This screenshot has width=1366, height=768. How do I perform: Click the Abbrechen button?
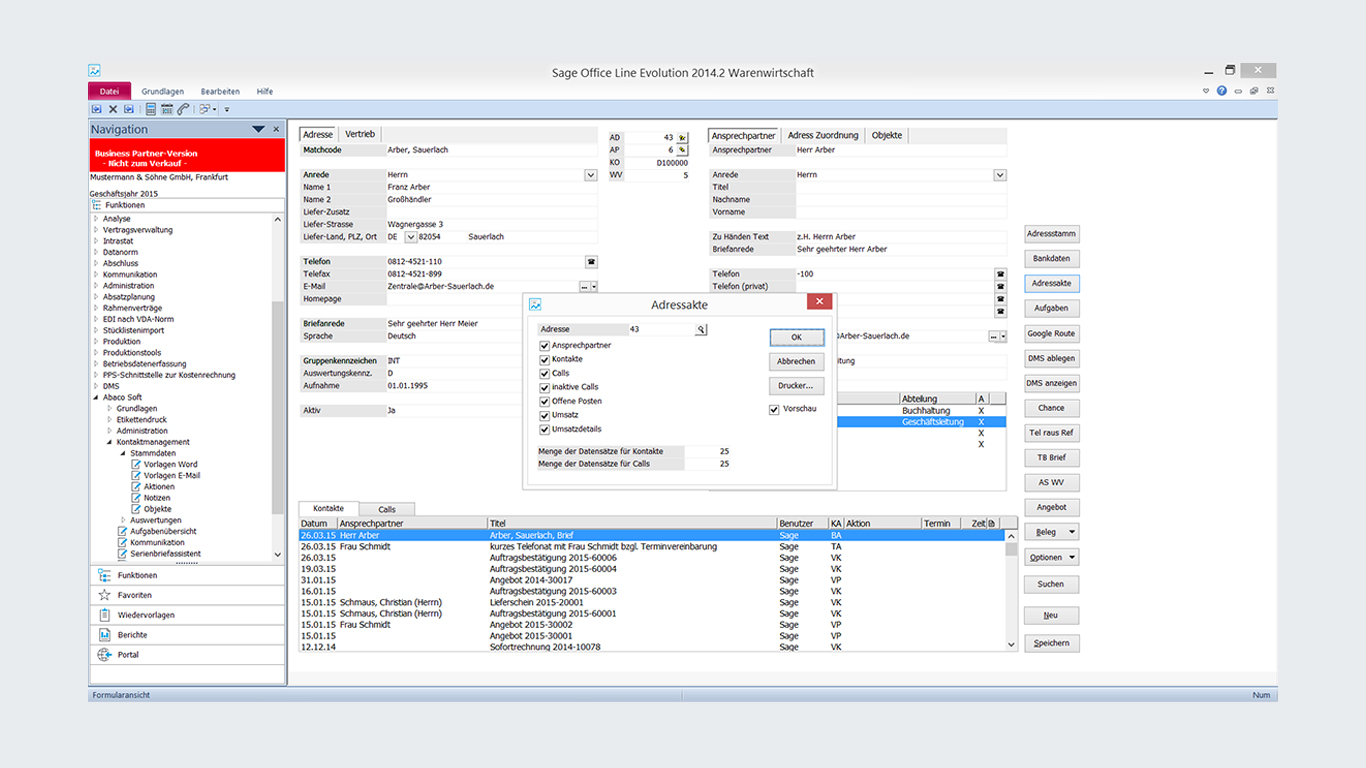[x=797, y=361]
